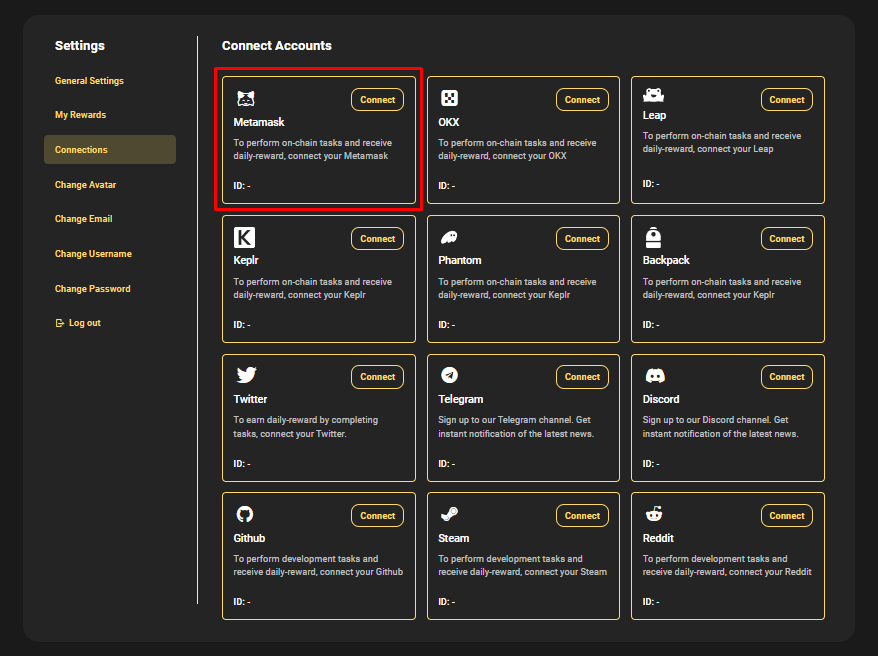Open General Settings in sidebar
The height and width of the screenshot is (656, 878).
(89, 81)
